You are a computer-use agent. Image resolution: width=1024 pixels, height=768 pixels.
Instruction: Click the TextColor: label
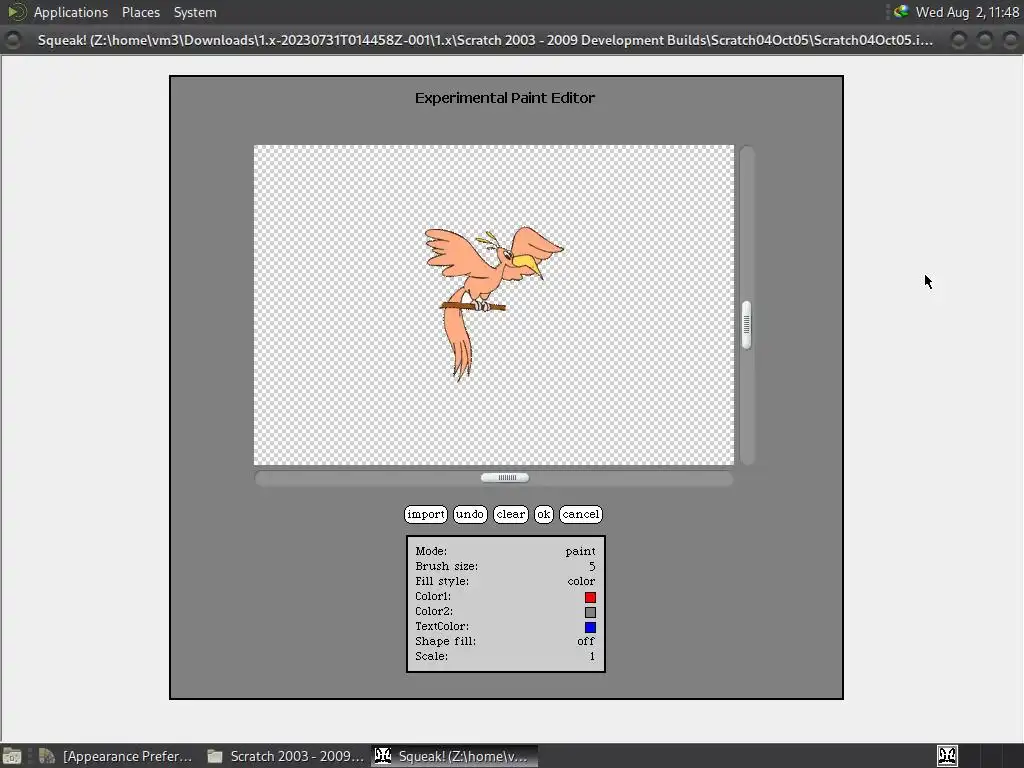click(x=442, y=626)
